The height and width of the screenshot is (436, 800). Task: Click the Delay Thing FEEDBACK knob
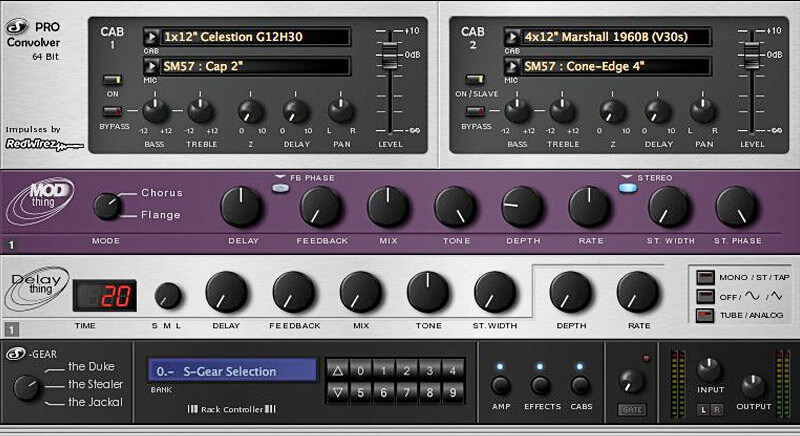coord(293,292)
